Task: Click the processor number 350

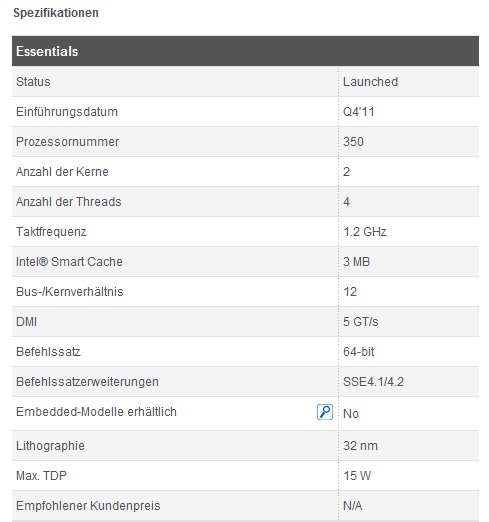Action: pos(353,142)
